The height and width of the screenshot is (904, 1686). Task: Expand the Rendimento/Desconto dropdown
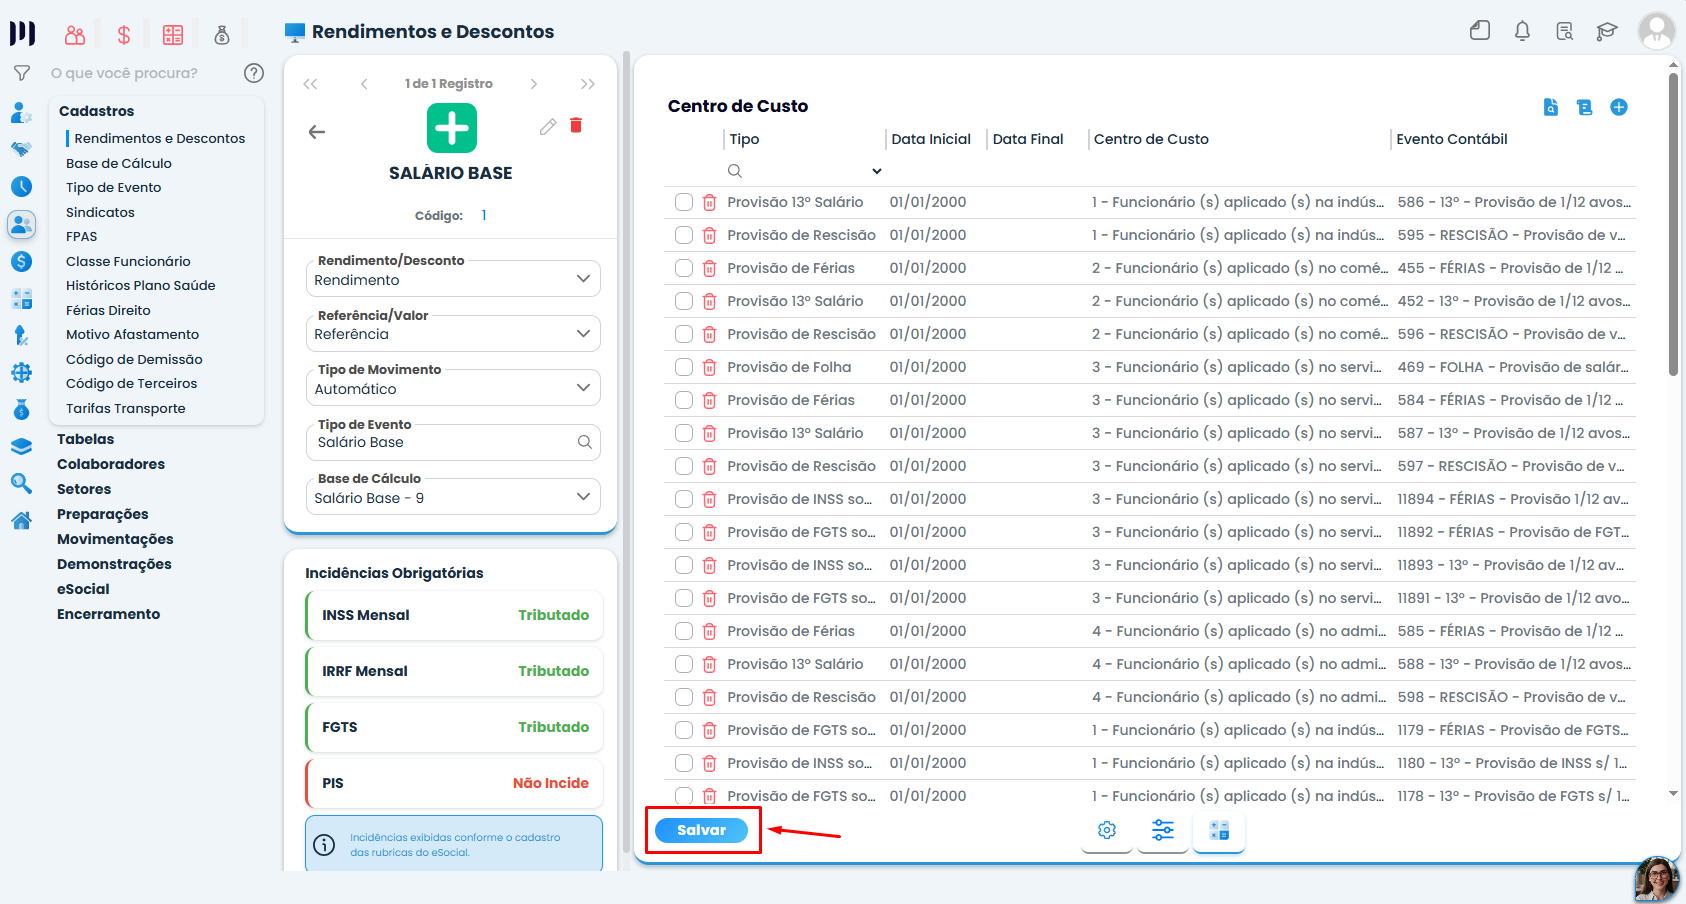point(453,279)
